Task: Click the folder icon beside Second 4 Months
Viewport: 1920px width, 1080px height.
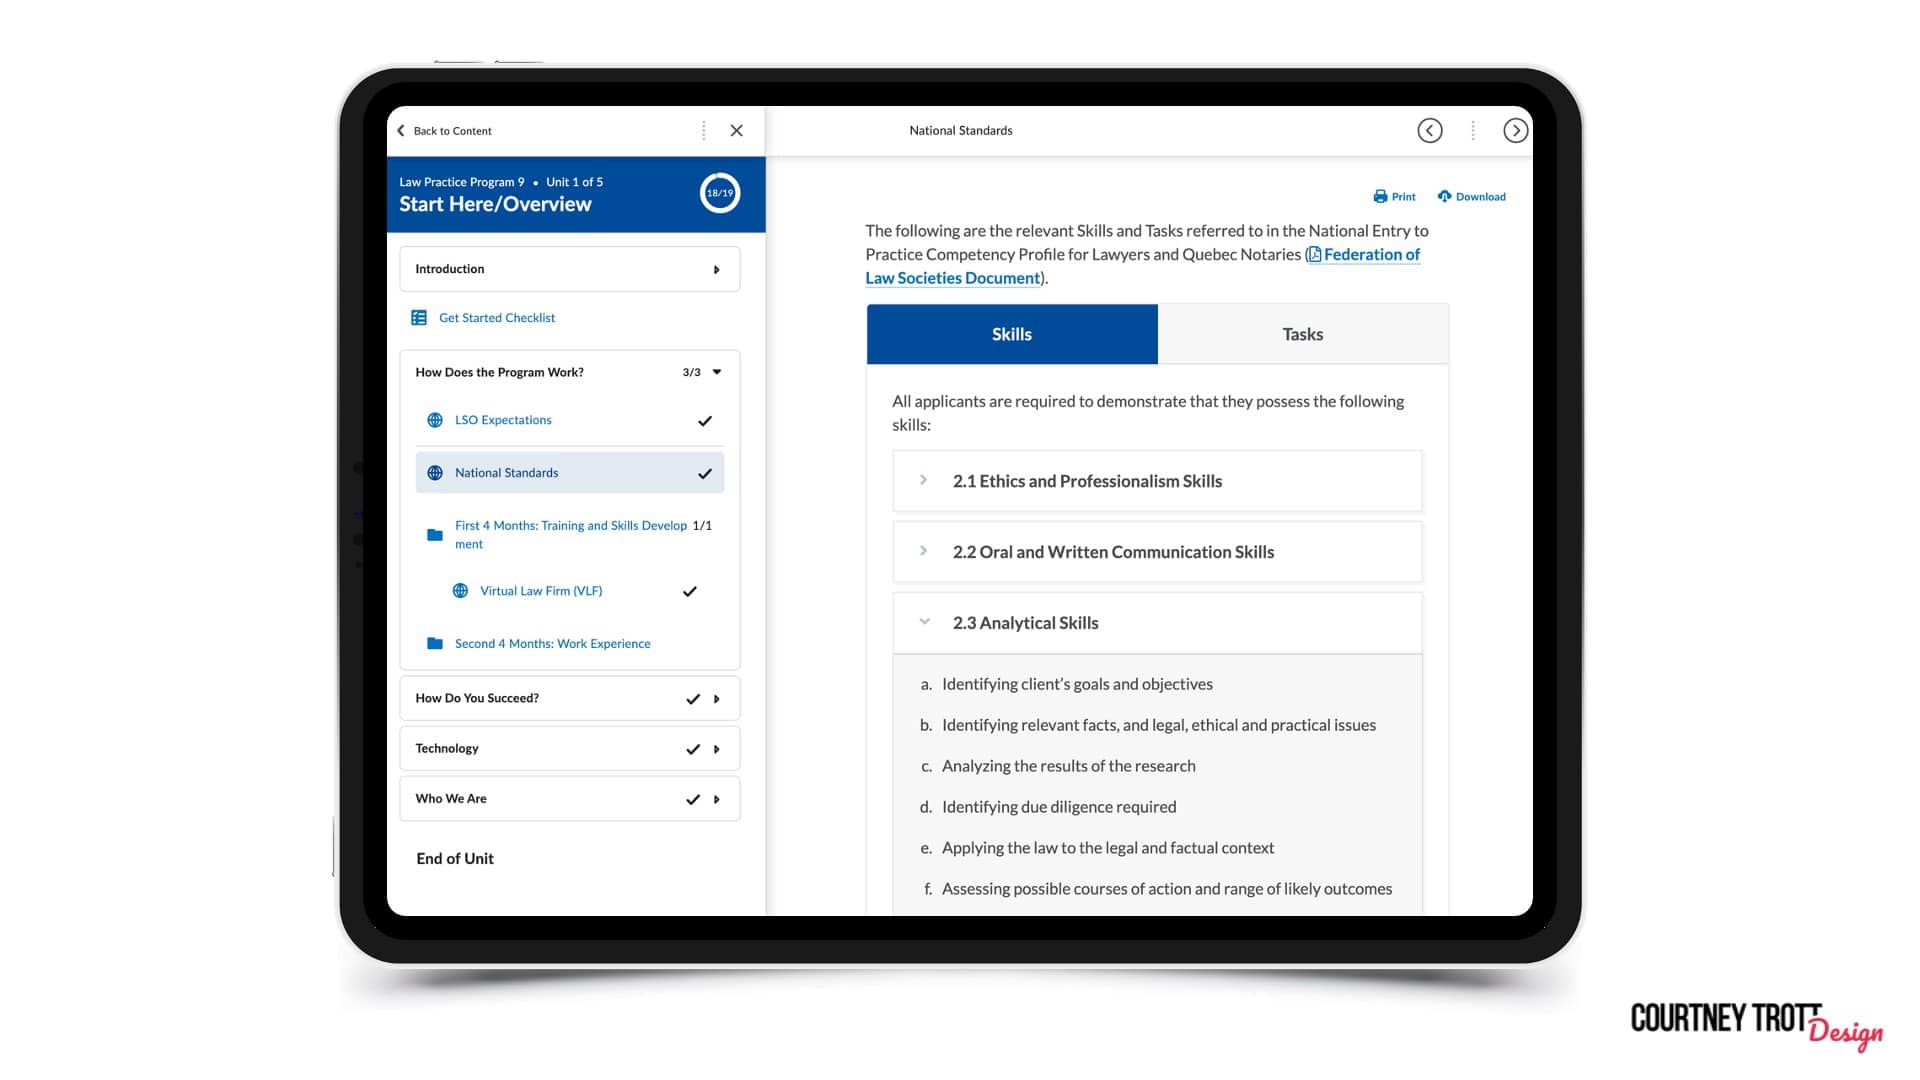Action: point(435,644)
